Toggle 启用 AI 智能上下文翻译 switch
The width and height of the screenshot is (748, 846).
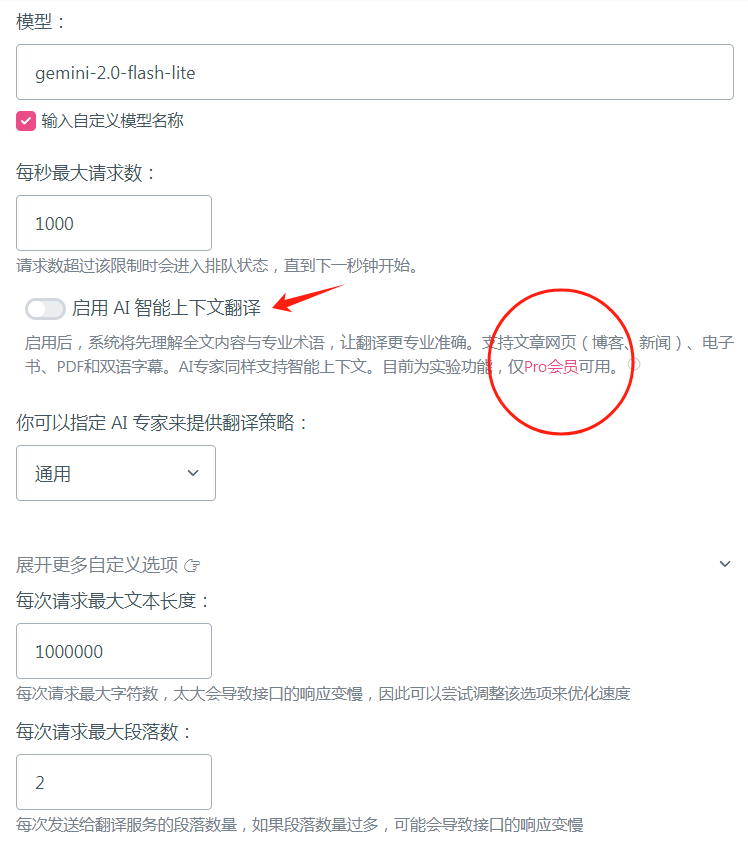pos(45,309)
